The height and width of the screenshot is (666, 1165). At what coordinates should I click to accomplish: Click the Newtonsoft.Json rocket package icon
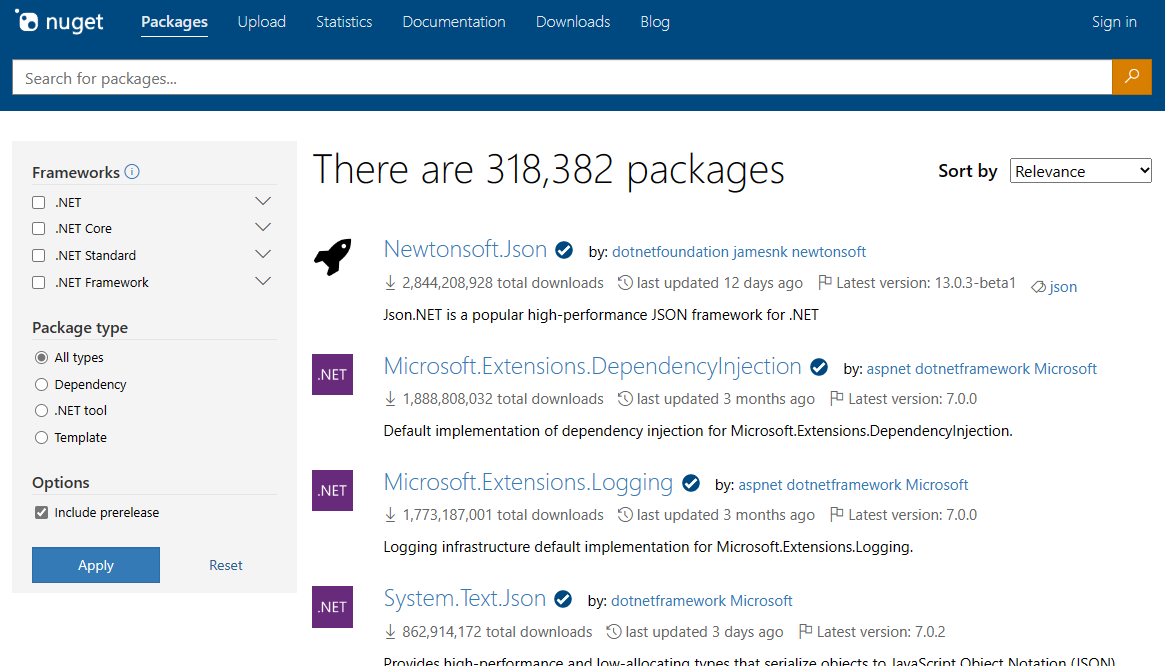point(332,257)
